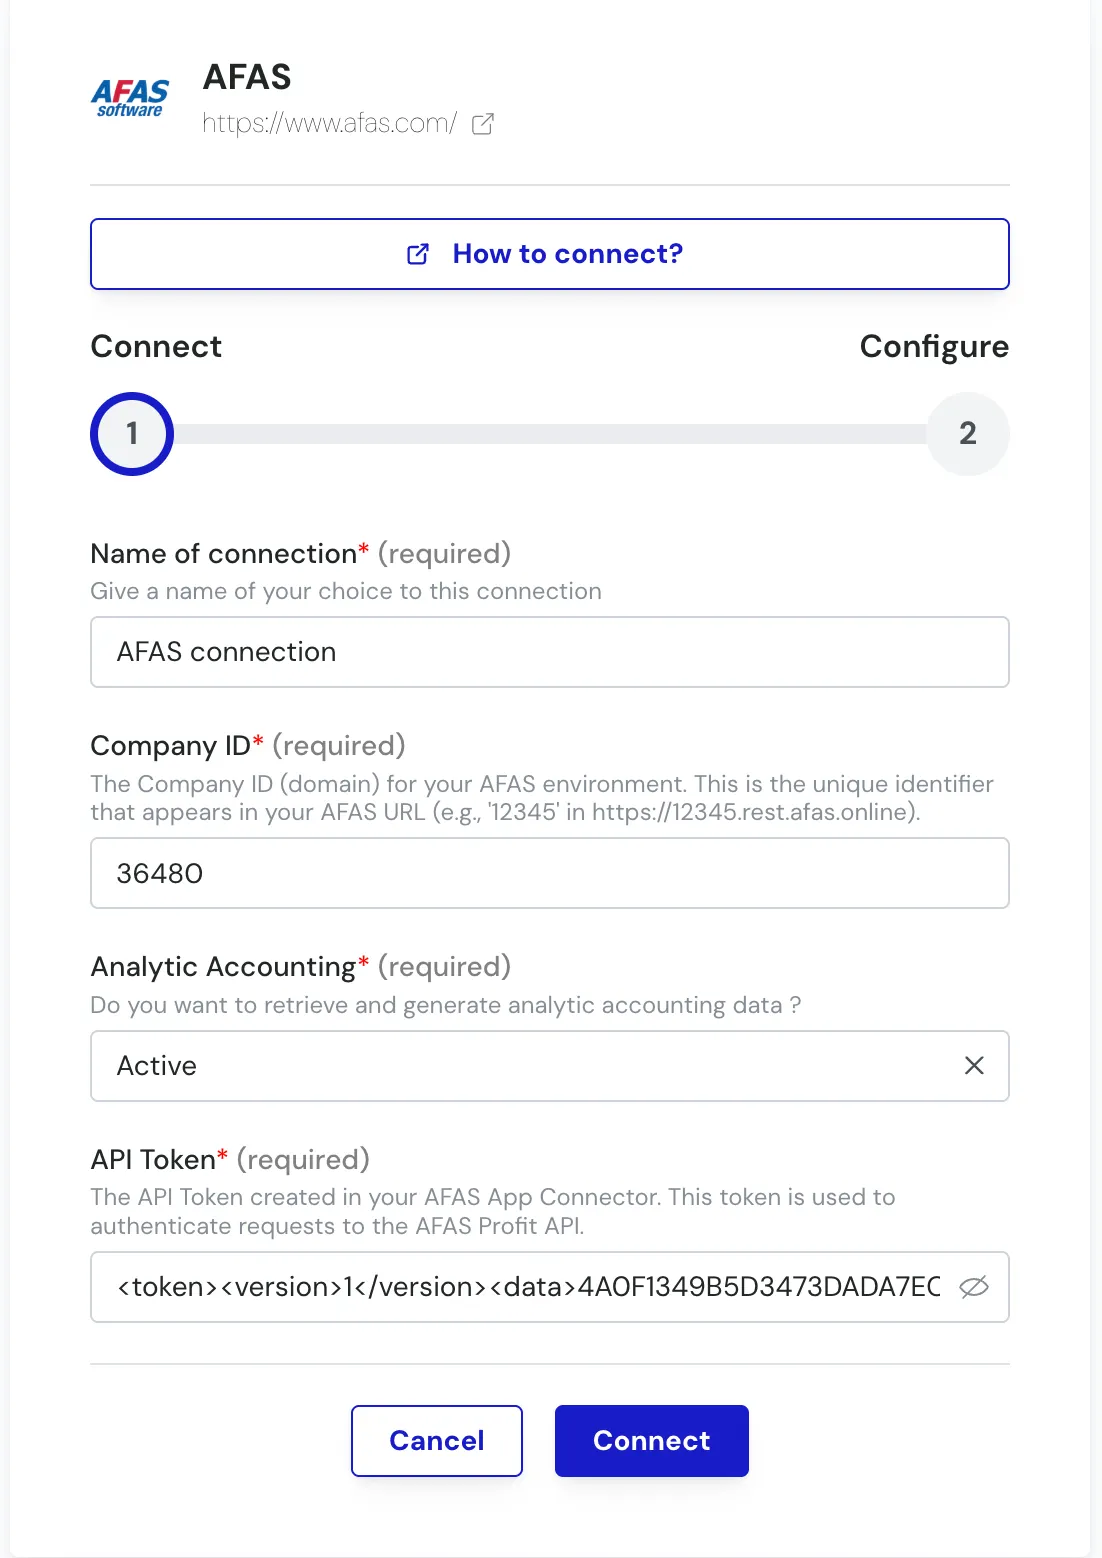This screenshot has height=1558, width=1102.
Task: Click the AFAS software logo
Action: pyautogui.click(x=130, y=99)
